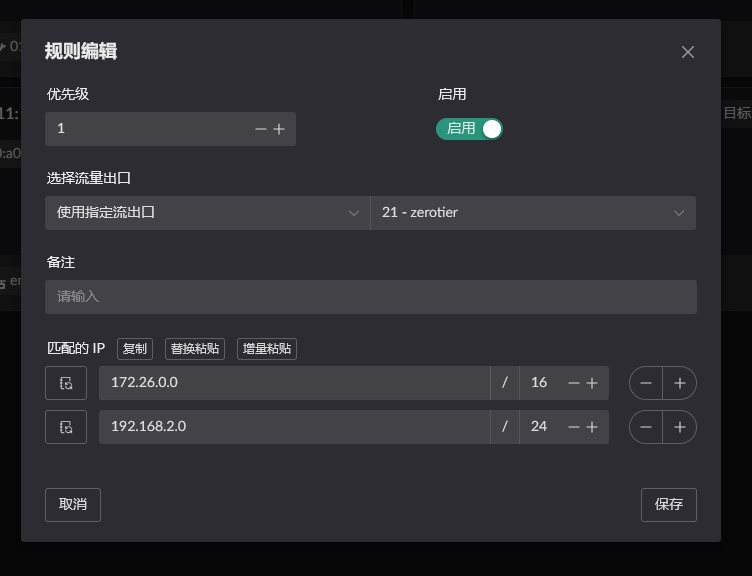Click the 复制 button
The height and width of the screenshot is (576, 752).
[135, 349]
